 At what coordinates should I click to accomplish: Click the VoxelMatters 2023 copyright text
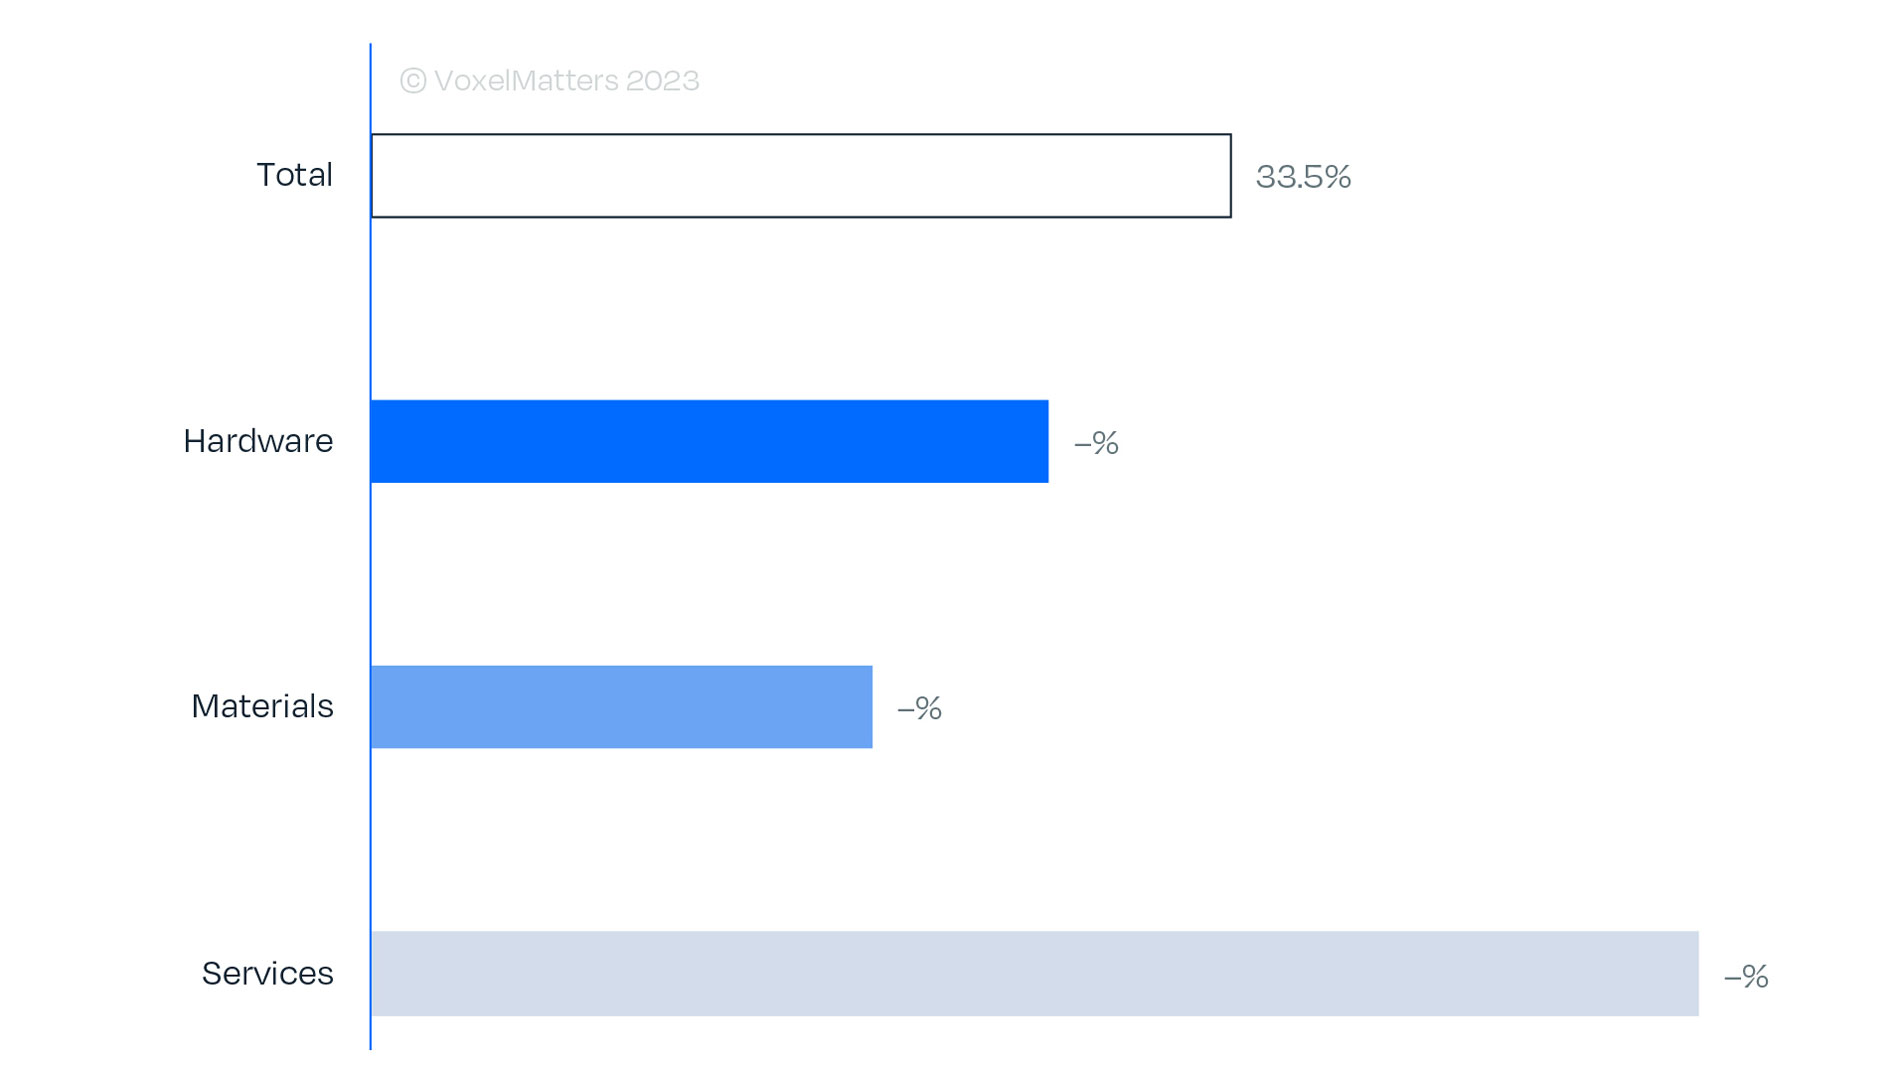549,80
